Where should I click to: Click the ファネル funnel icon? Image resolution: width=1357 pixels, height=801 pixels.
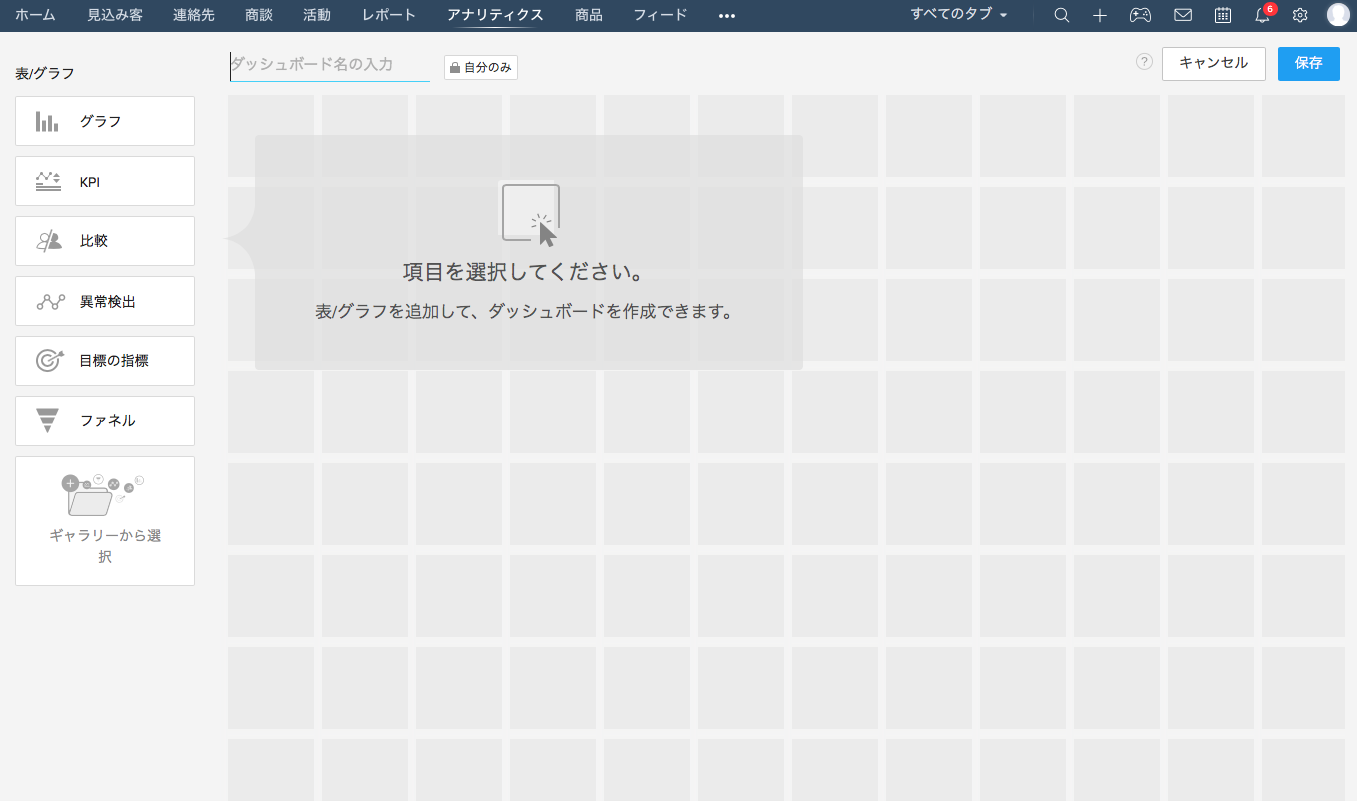coord(47,421)
